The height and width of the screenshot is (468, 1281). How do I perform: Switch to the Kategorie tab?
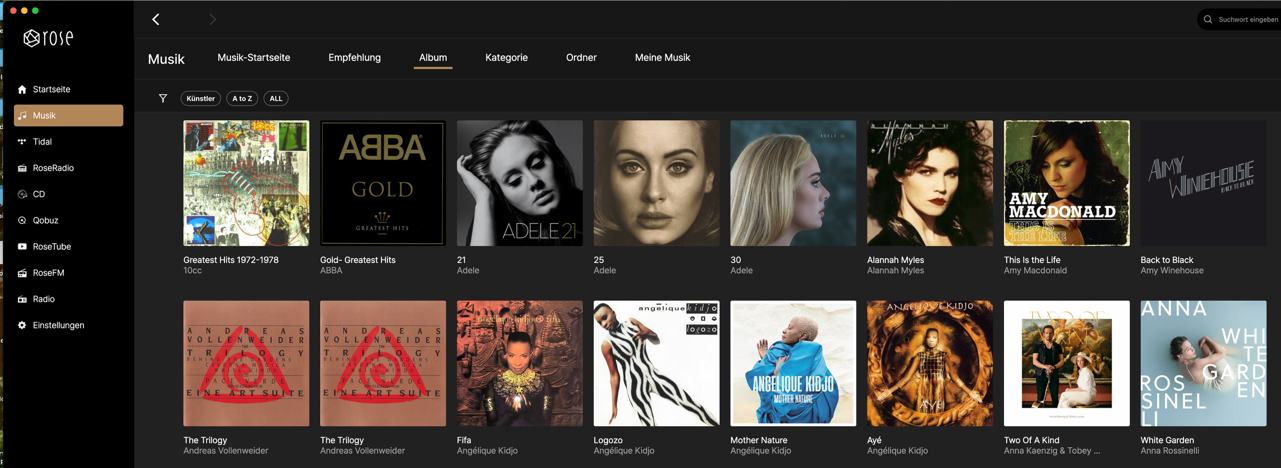click(506, 58)
